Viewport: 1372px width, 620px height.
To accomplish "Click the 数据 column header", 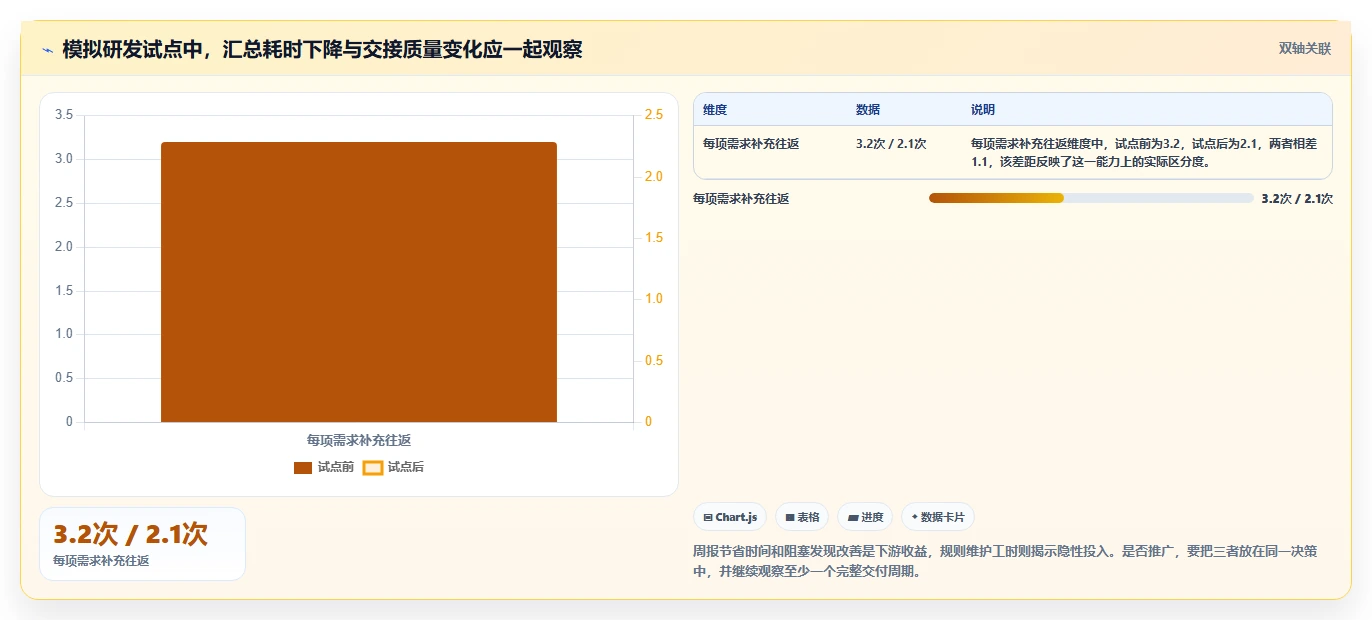I will (868, 110).
